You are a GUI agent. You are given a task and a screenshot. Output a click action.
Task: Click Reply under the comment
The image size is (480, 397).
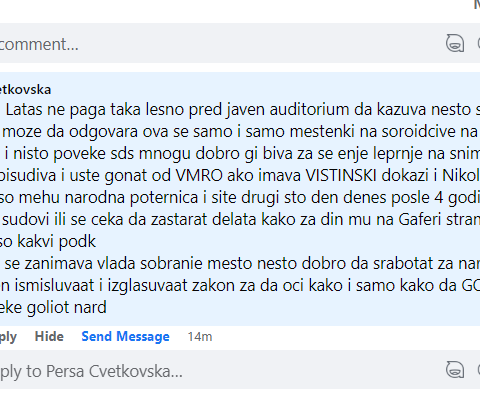coord(8,337)
